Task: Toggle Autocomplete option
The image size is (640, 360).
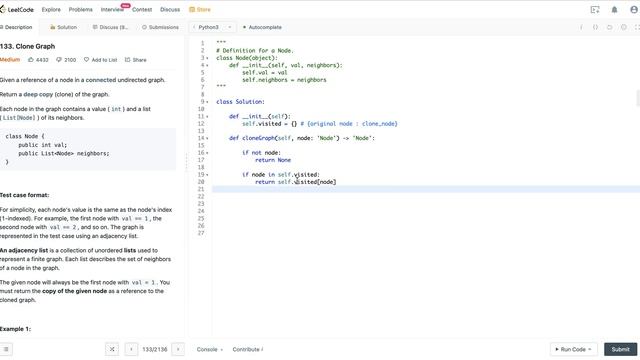Action: point(262,27)
